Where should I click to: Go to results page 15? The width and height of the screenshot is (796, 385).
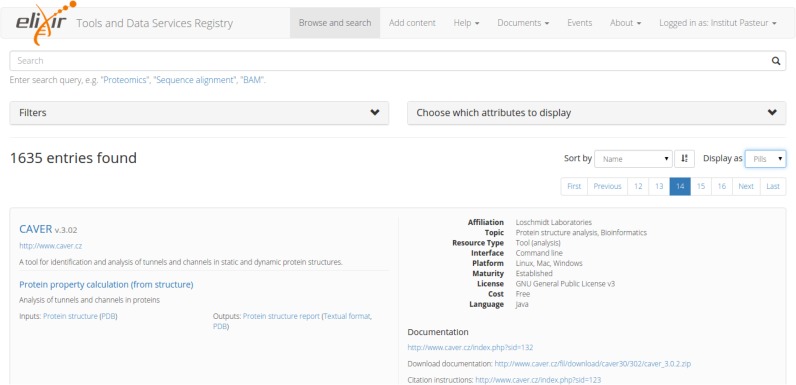701,186
